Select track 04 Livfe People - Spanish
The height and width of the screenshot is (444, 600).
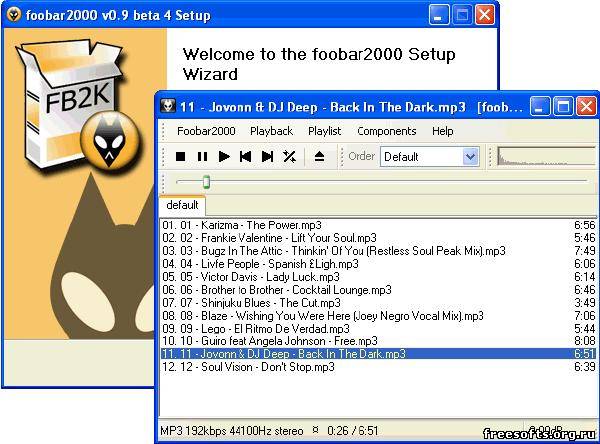click(378, 264)
